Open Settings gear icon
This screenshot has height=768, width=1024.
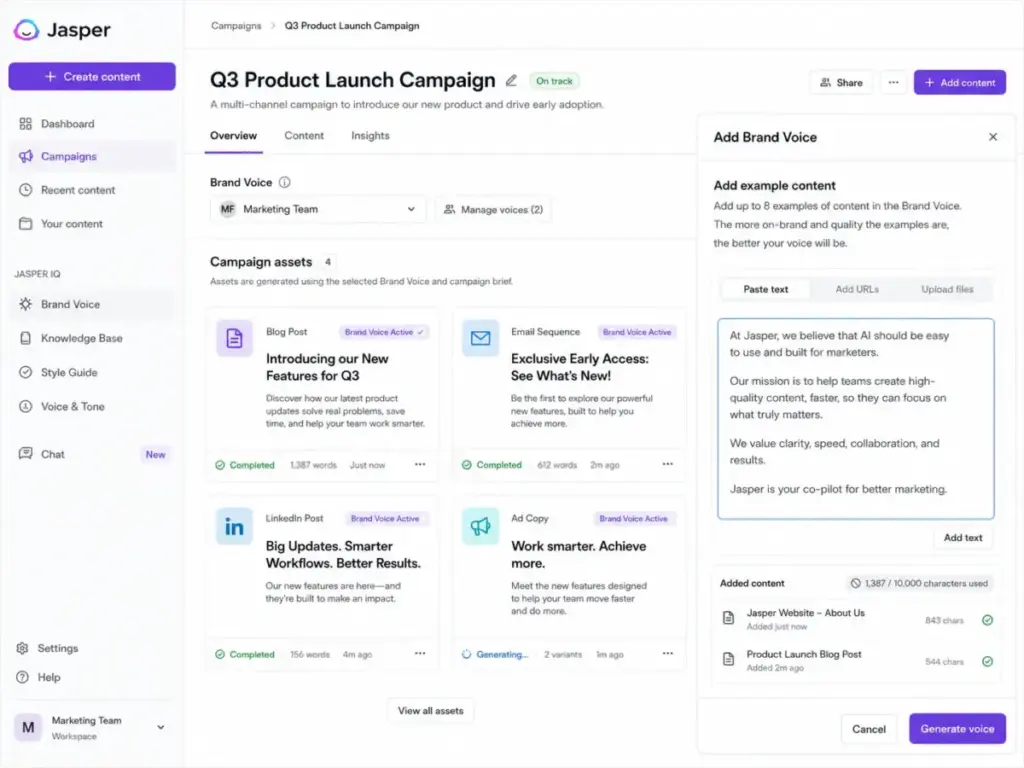pos(22,648)
